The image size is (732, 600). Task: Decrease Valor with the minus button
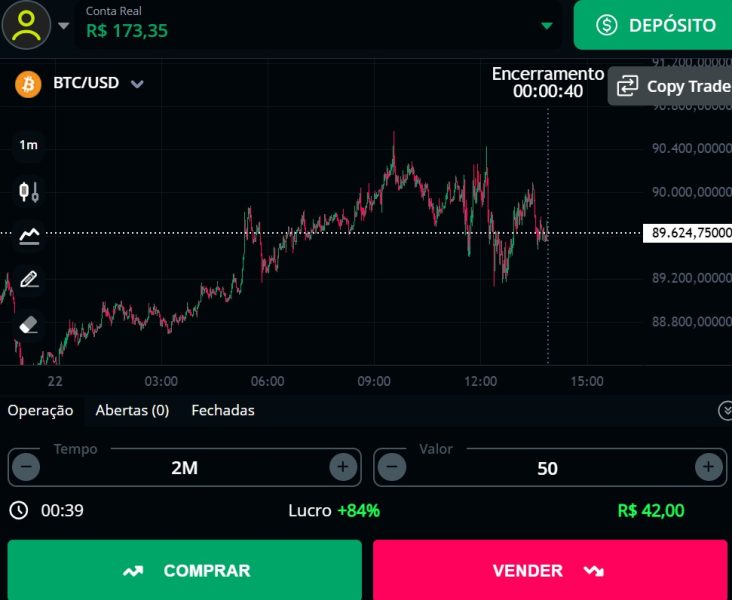[392, 467]
